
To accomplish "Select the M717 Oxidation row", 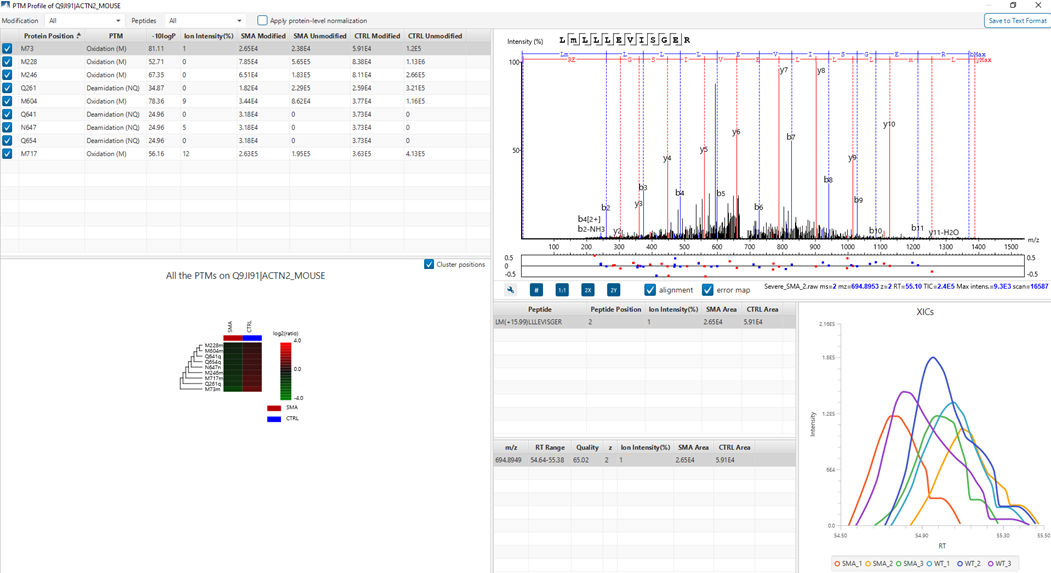I will (245, 153).
